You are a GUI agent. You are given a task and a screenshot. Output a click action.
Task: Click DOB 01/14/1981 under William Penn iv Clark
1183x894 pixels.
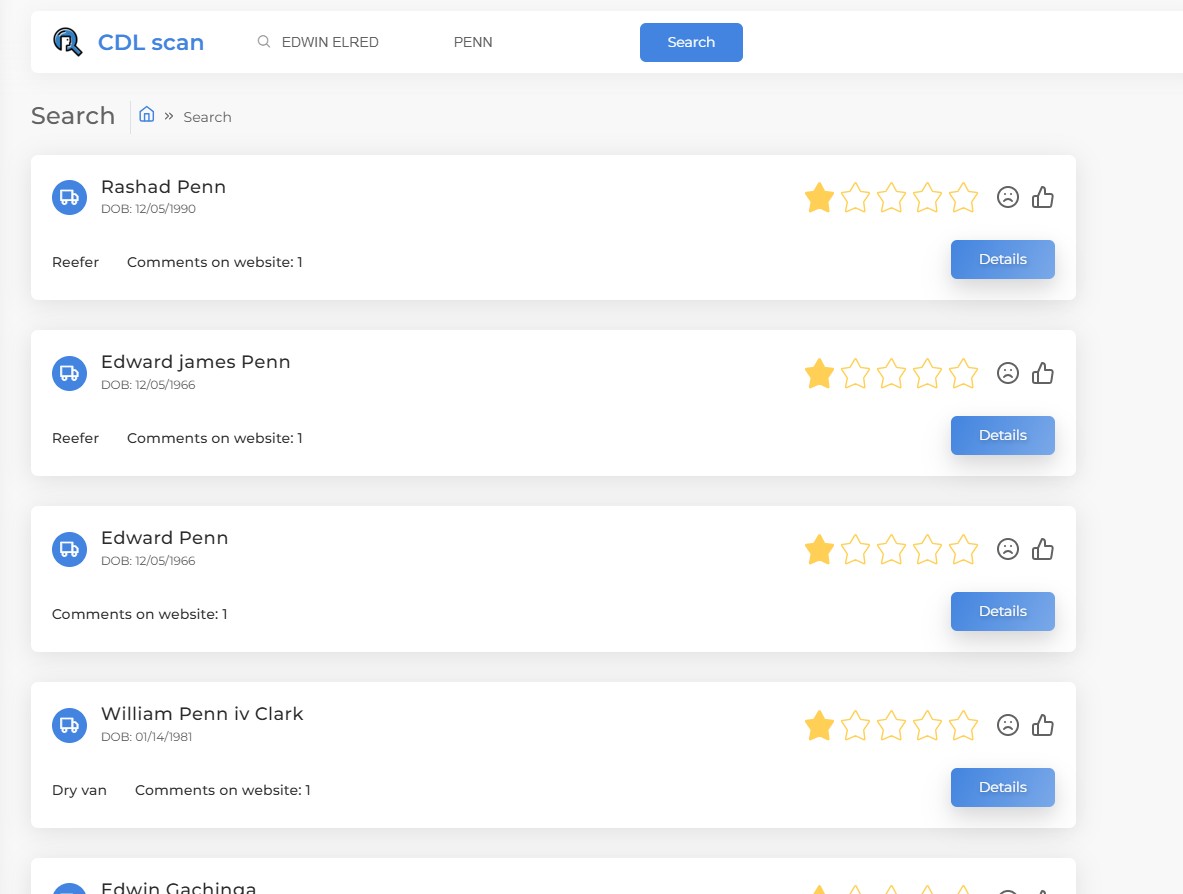point(146,737)
